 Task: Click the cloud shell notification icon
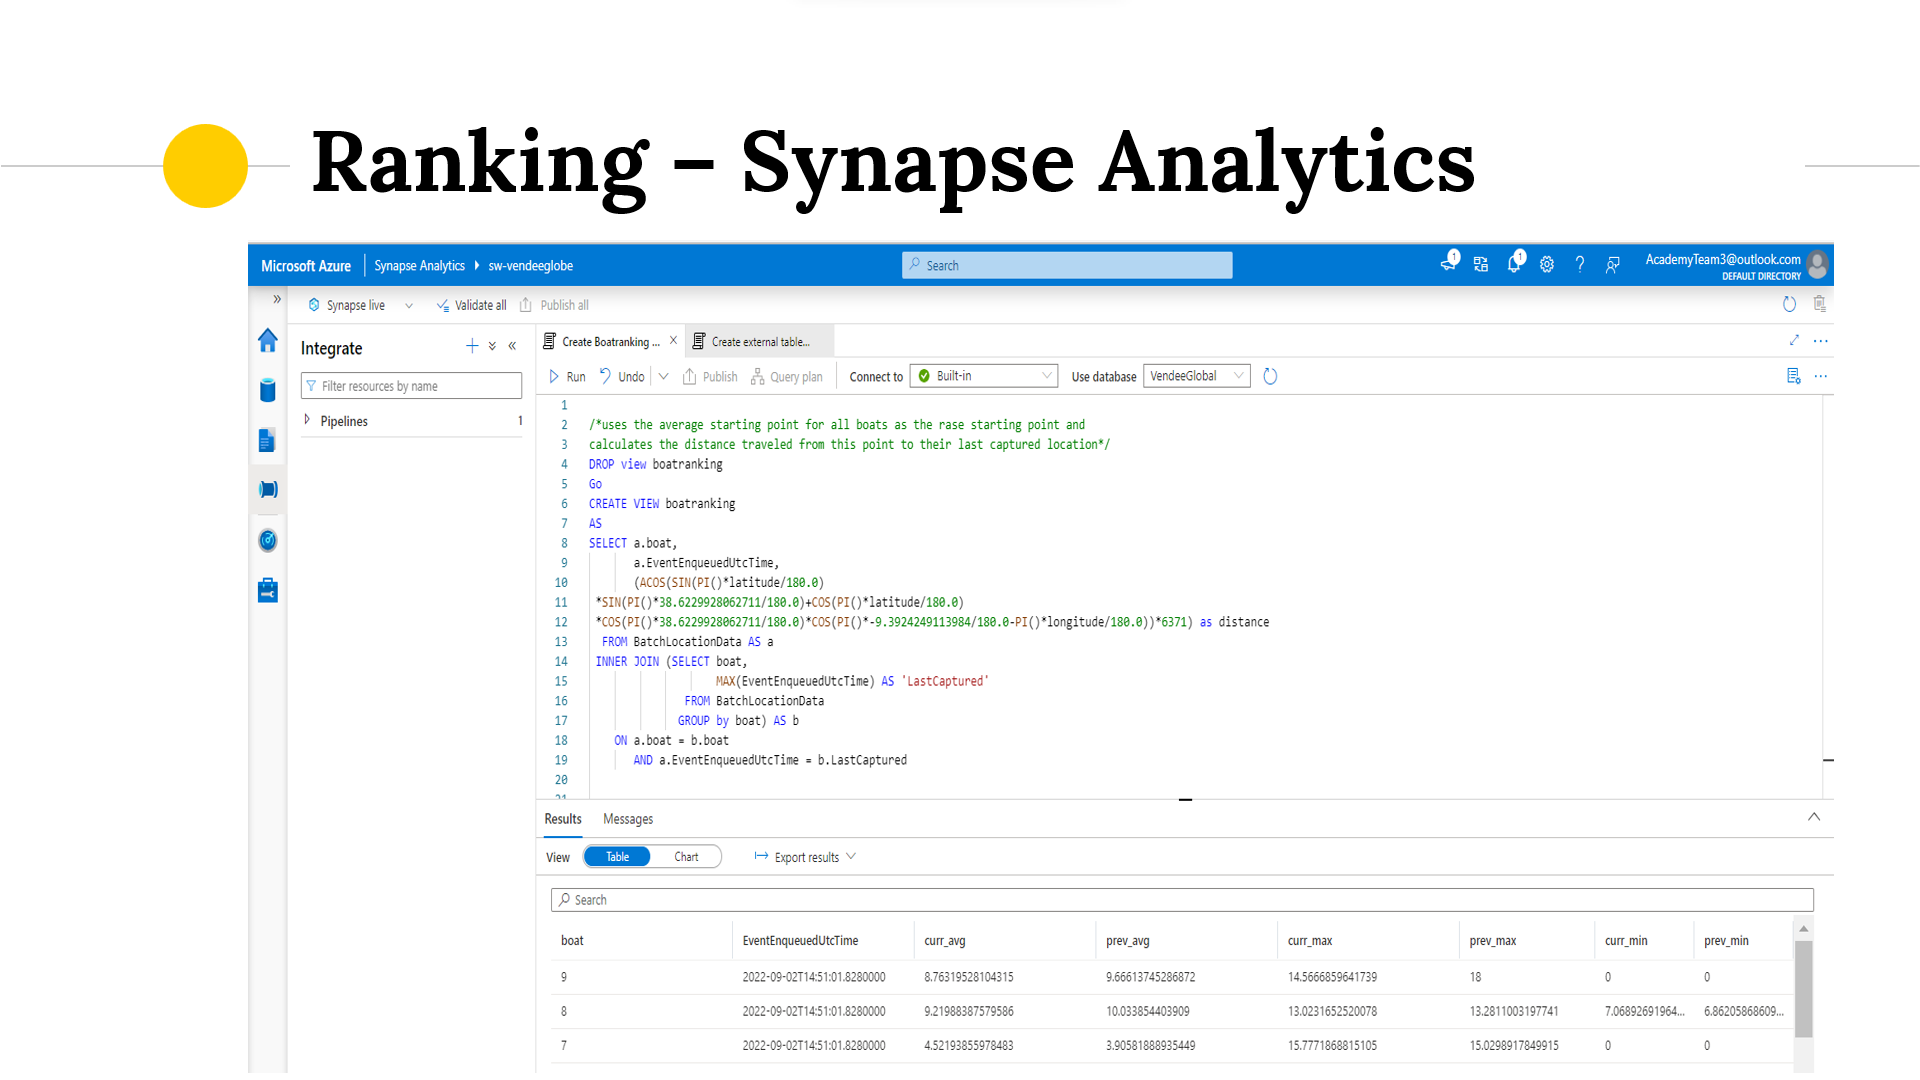click(1449, 263)
